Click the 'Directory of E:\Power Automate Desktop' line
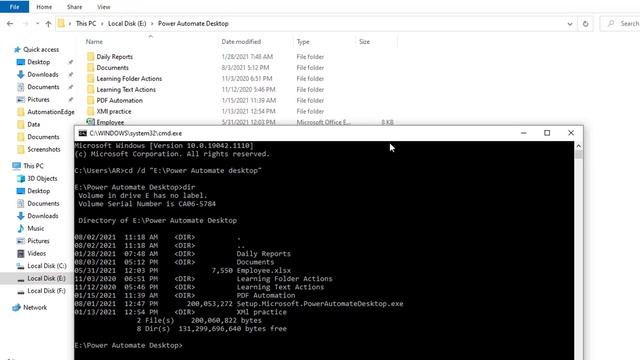The image size is (640, 360). (x=158, y=220)
